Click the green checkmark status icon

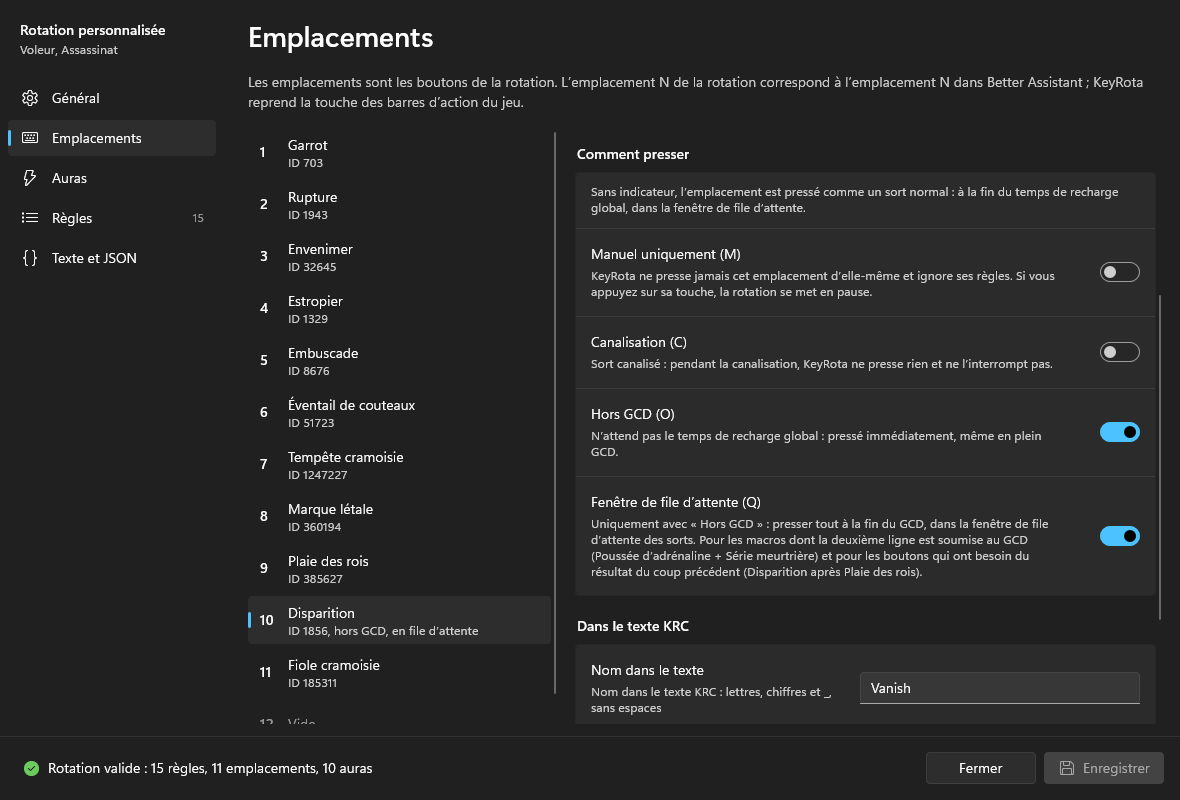tap(31, 768)
